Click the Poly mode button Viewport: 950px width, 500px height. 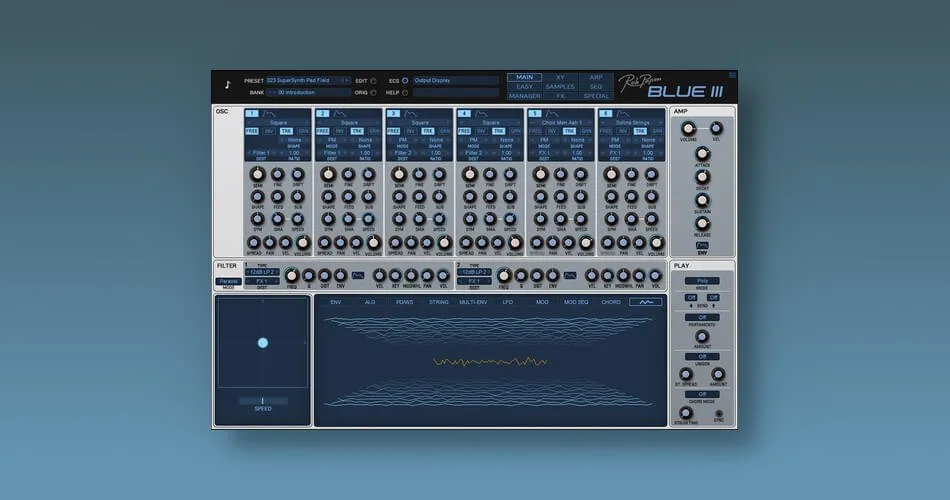tap(702, 281)
